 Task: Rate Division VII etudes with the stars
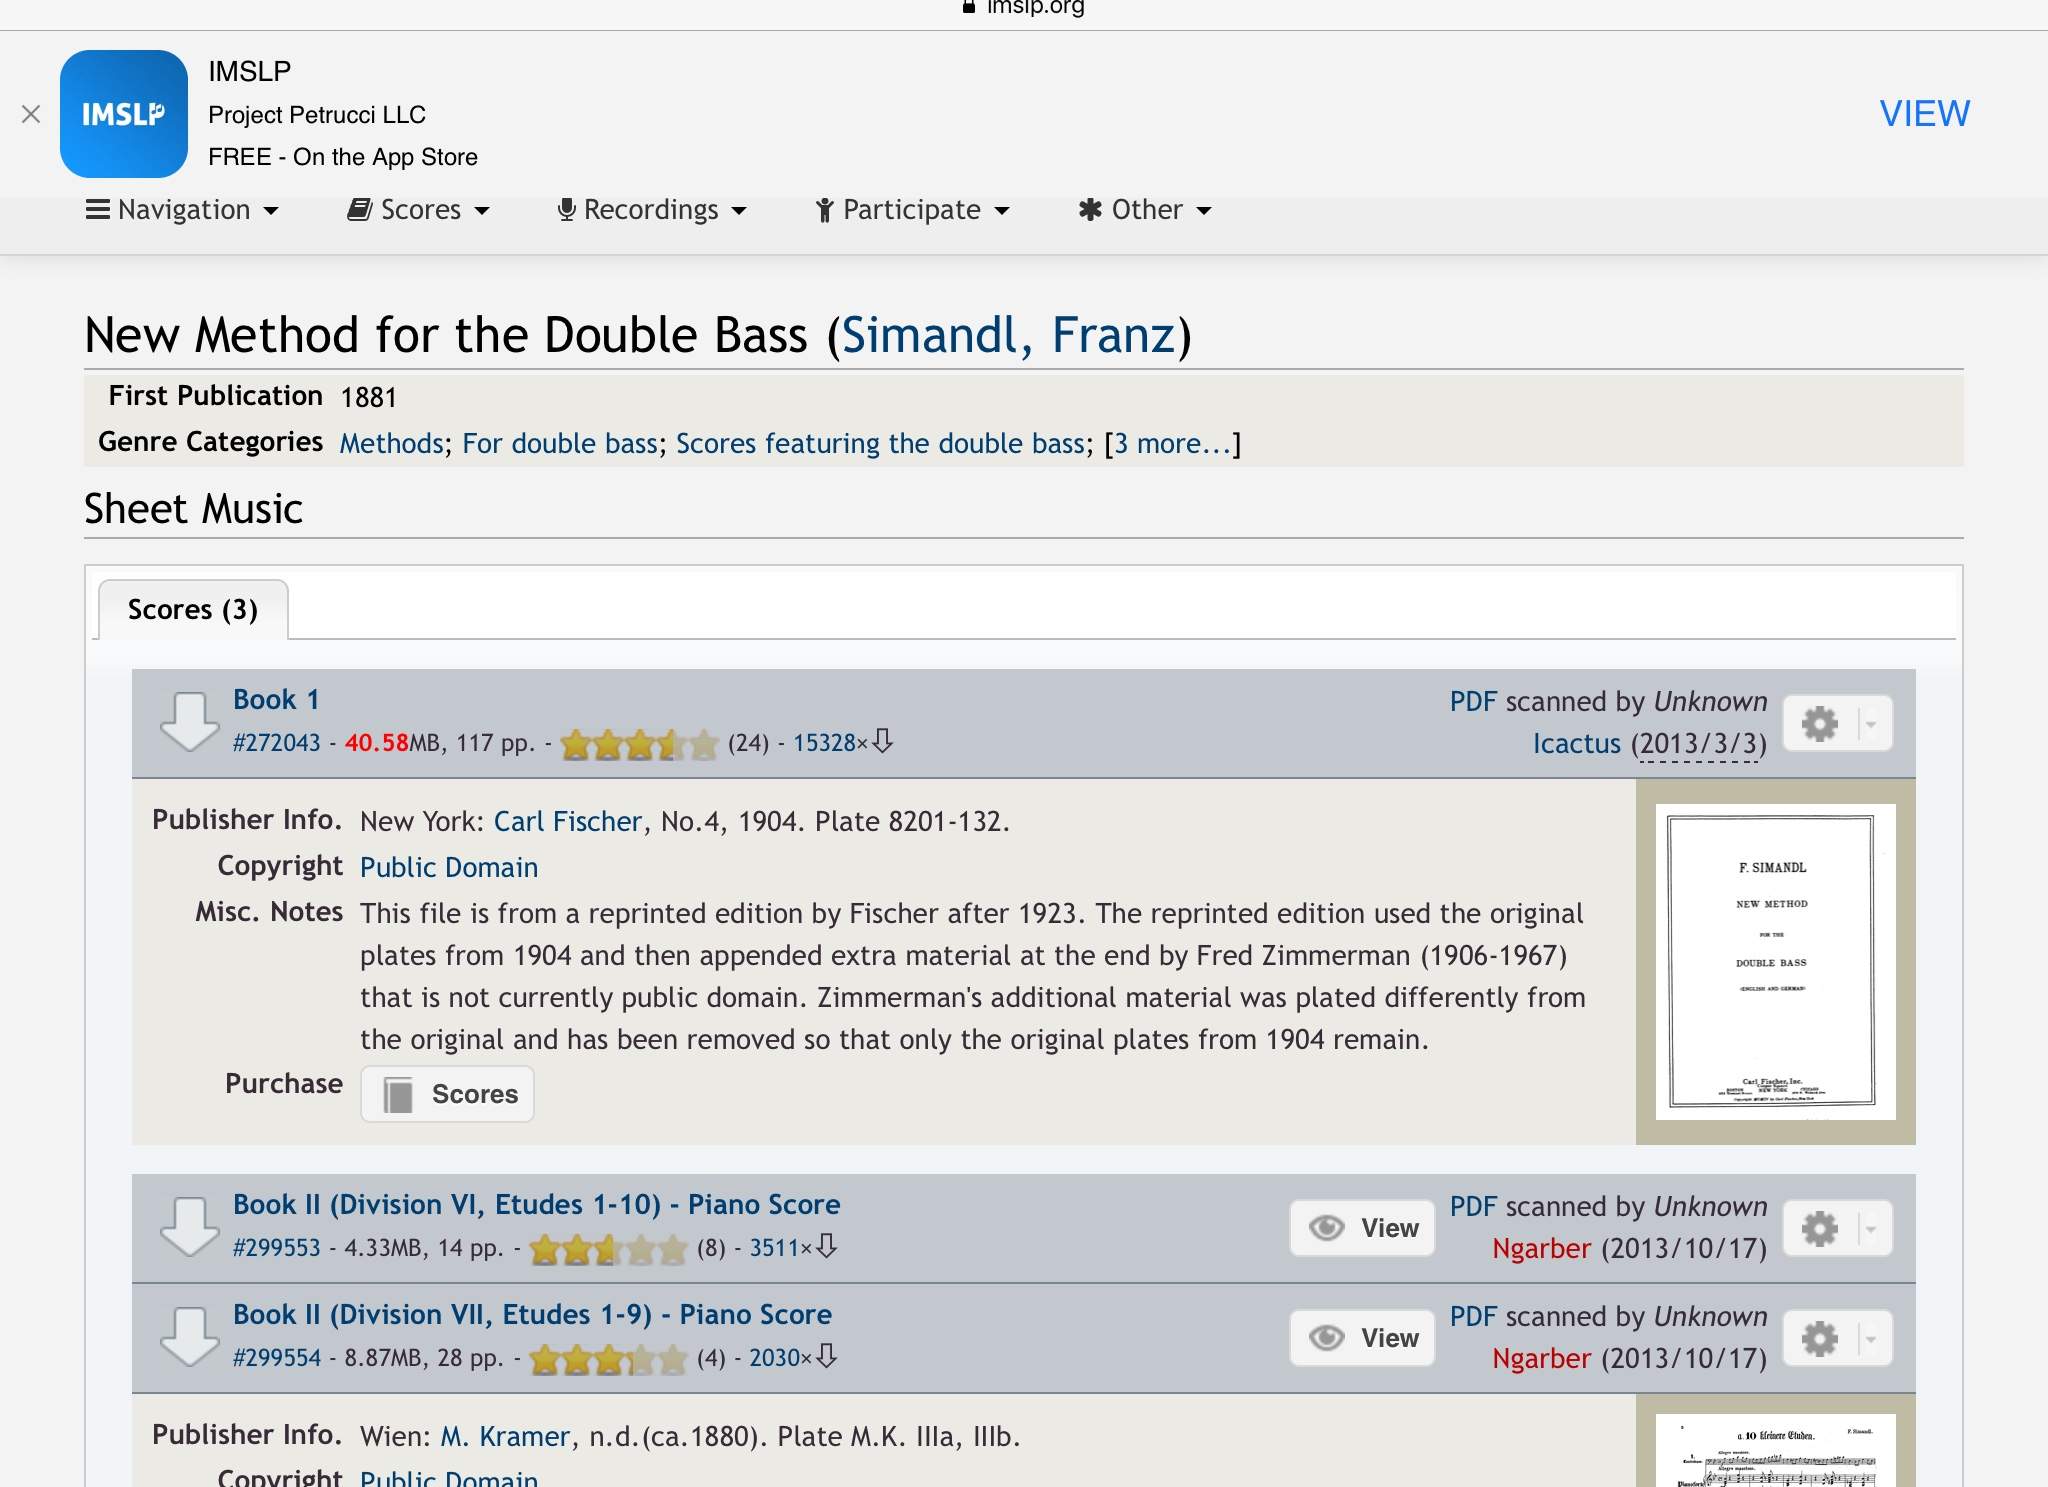click(608, 1359)
